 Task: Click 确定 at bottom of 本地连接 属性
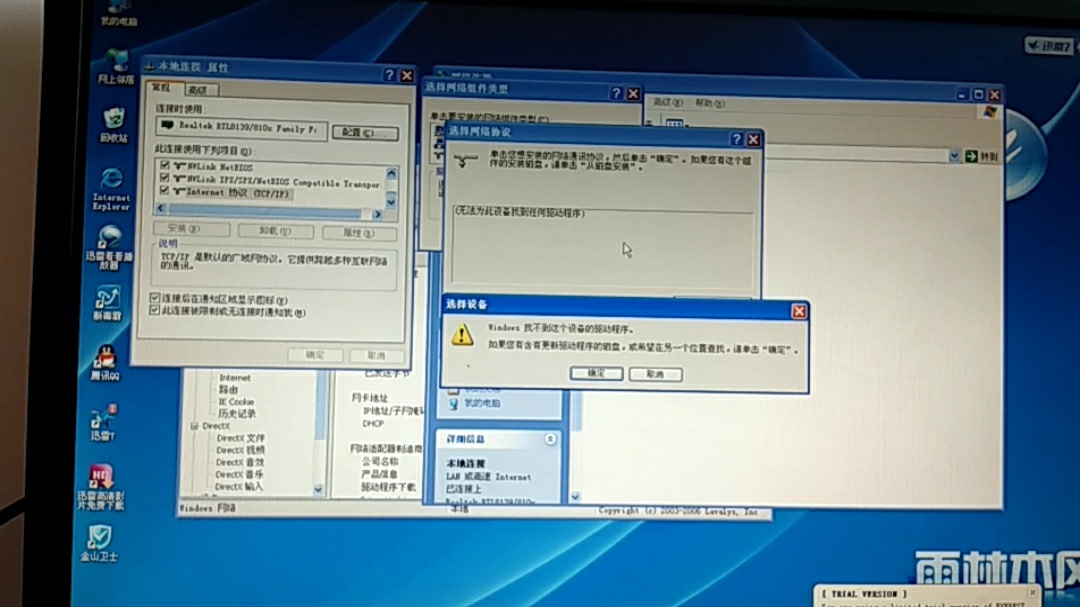[315, 355]
